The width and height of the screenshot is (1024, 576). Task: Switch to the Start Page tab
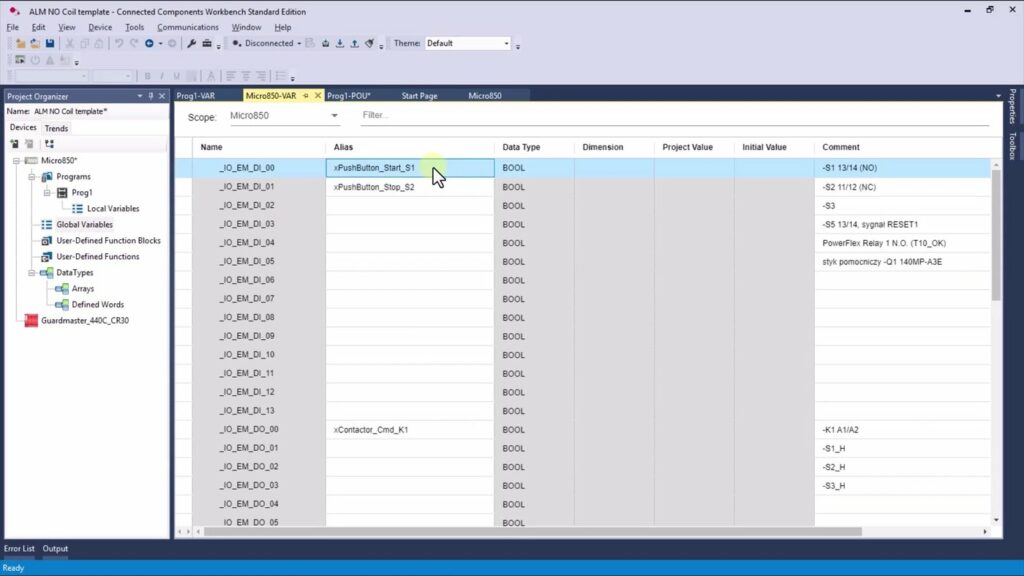pos(419,96)
